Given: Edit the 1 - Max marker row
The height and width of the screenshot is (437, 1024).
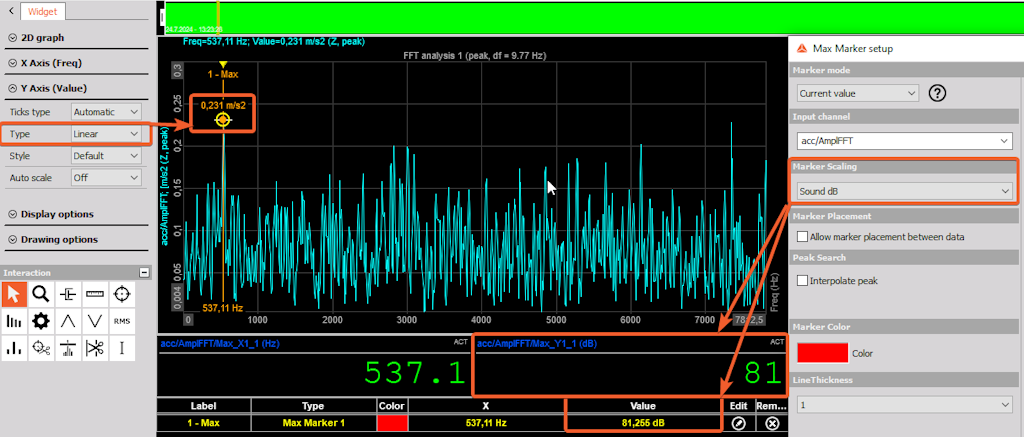Looking at the screenshot, I should tap(738, 423).
